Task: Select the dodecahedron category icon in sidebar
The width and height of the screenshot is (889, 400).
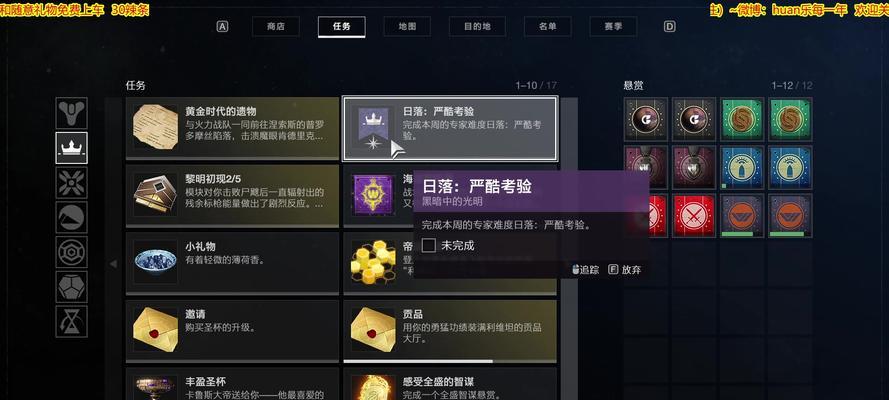Action: [x=71, y=287]
